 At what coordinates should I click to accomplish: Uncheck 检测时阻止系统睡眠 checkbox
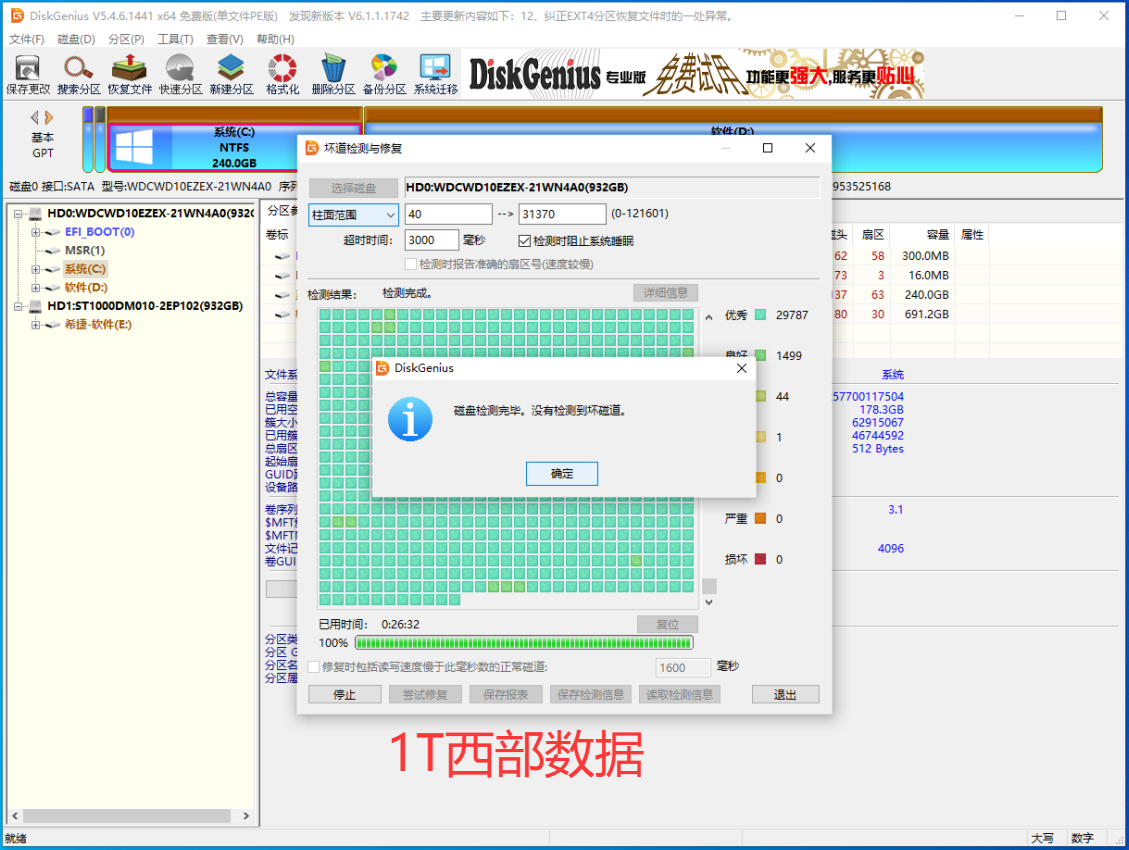(x=525, y=241)
